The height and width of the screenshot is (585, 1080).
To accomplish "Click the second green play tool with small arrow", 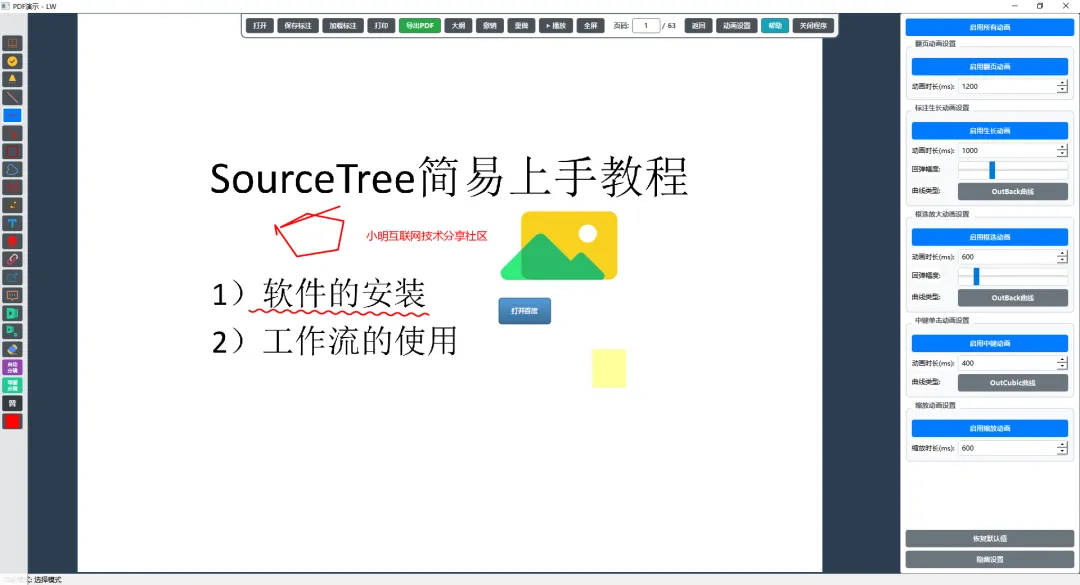I will point(12,331).
